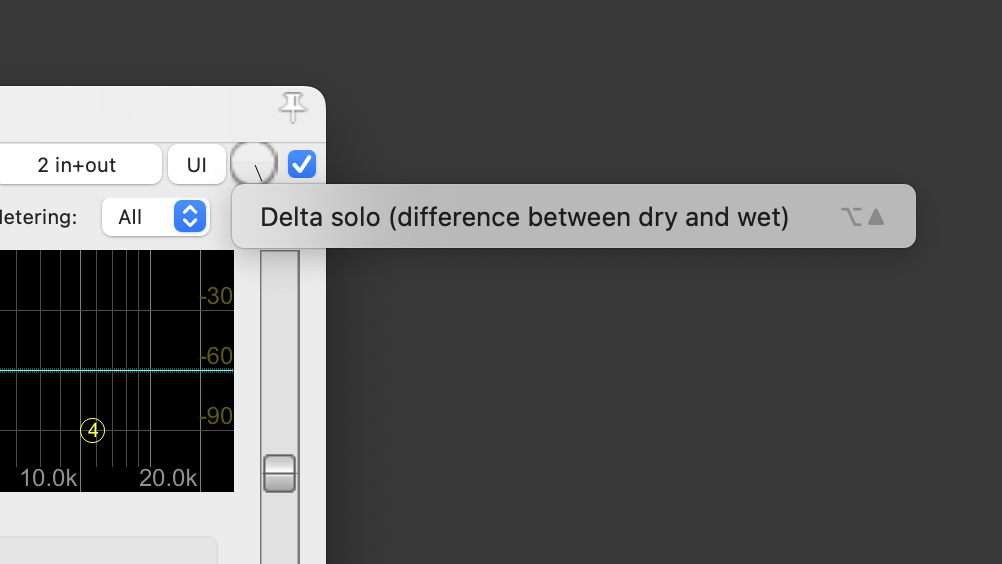Click the 20.0k frequency label
The width and height of the screenshot is (1002, 564).
click(168, 478)
